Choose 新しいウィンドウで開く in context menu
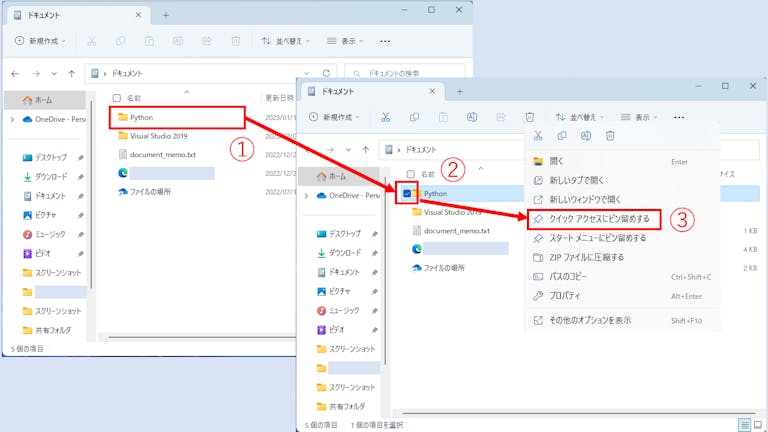768x432 pixels. pos(622,199)
